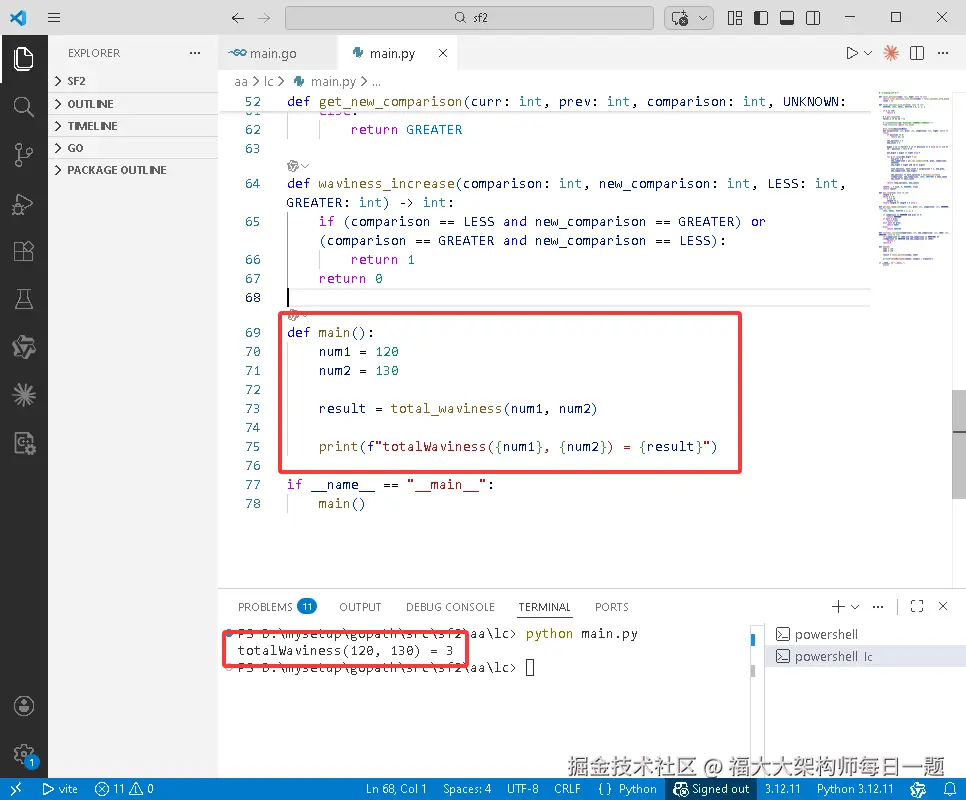The width and height of the screenshot is (966, 800).
Task: Toggle bottom panel visibility
Action: pyautogui.click(x=787, y=18)
